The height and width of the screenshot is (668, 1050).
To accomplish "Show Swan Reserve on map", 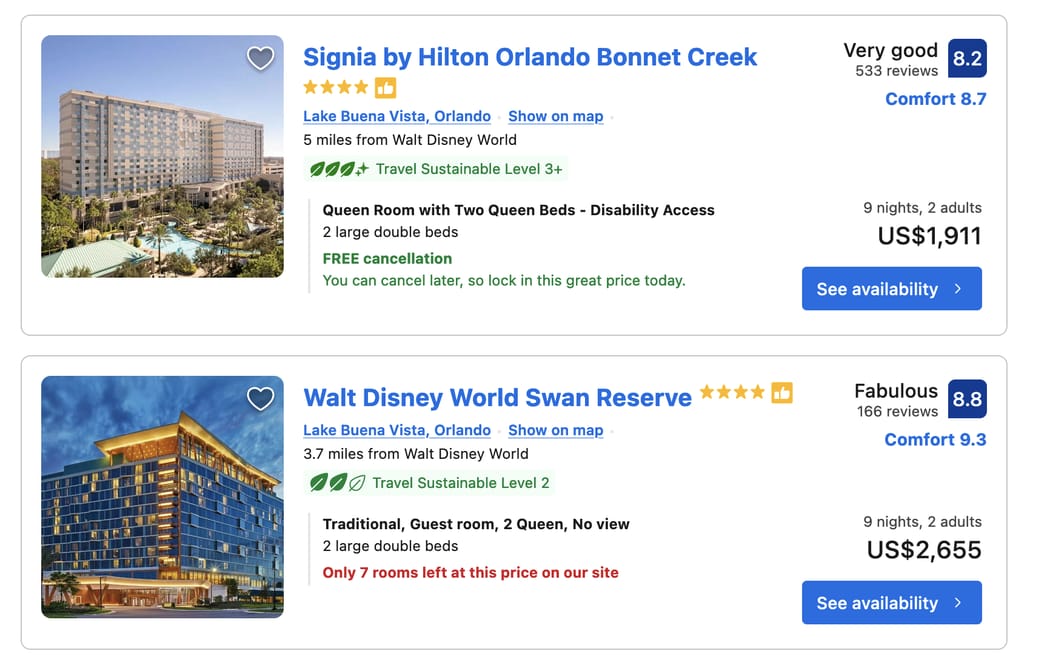I will [555, 430].
